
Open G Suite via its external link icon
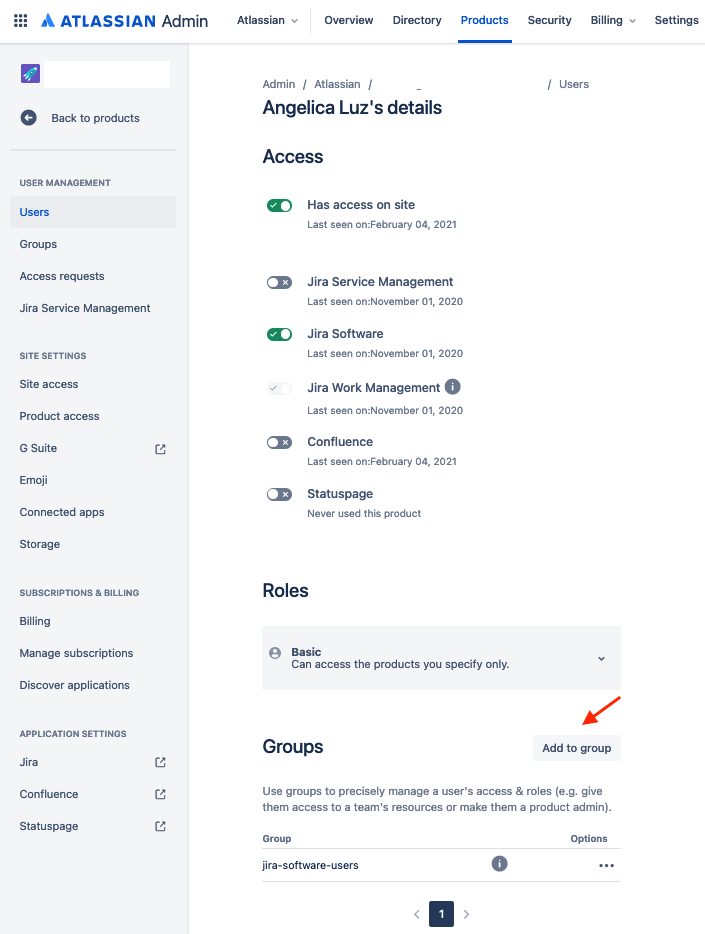click(x=160, y=448)
